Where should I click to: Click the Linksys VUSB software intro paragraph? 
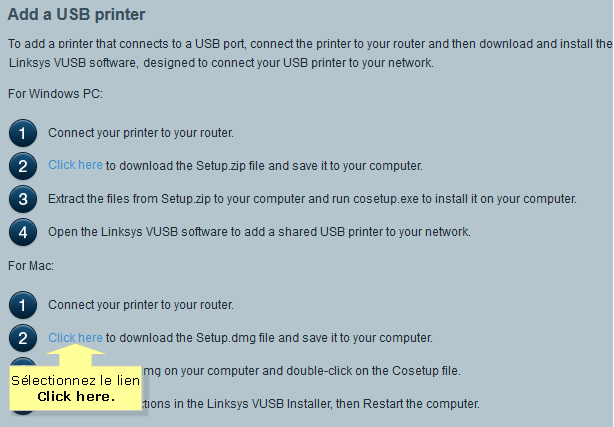310,53
